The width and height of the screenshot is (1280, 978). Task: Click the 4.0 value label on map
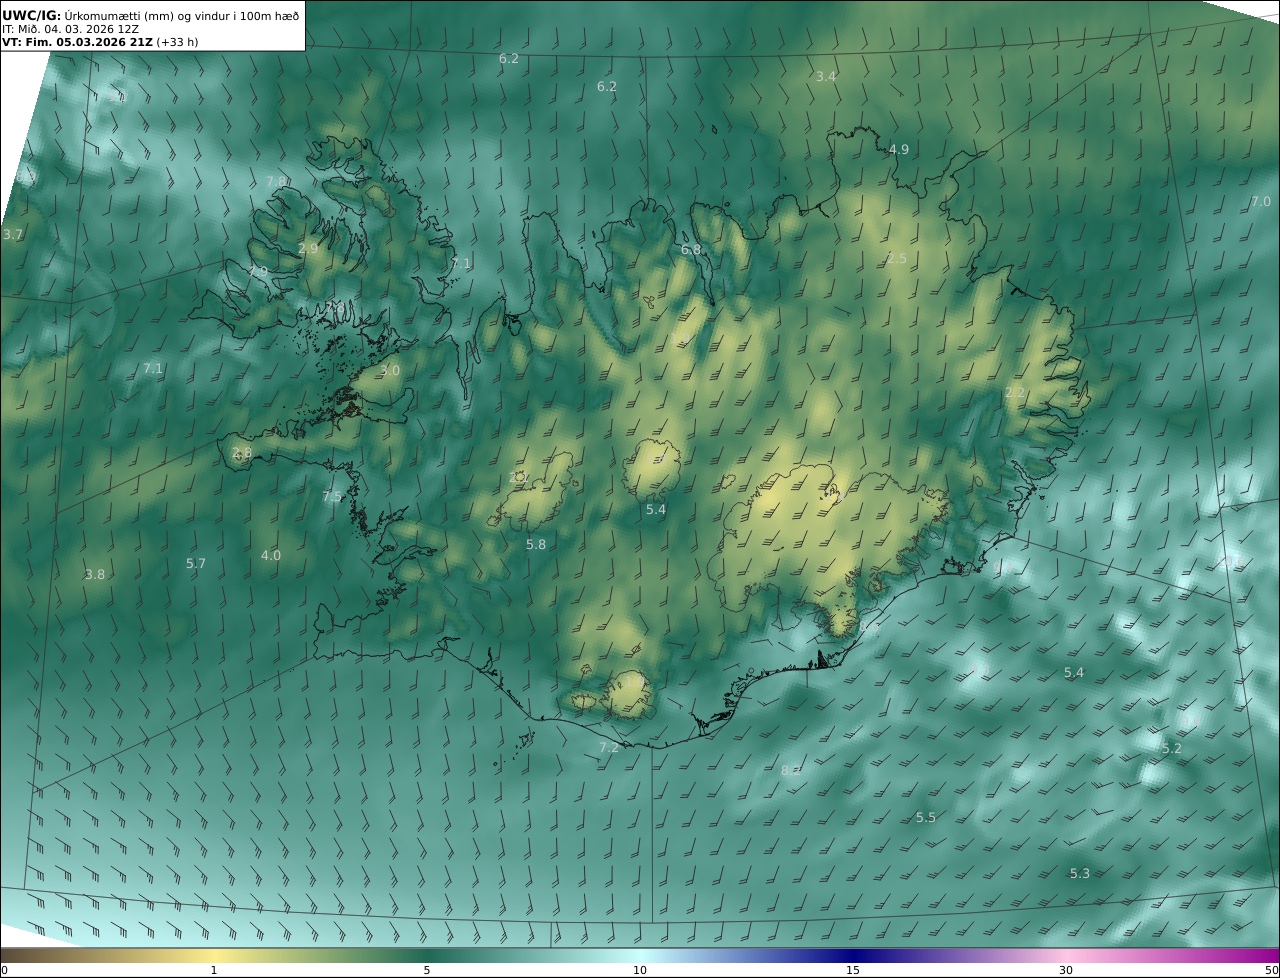(271, 556)
